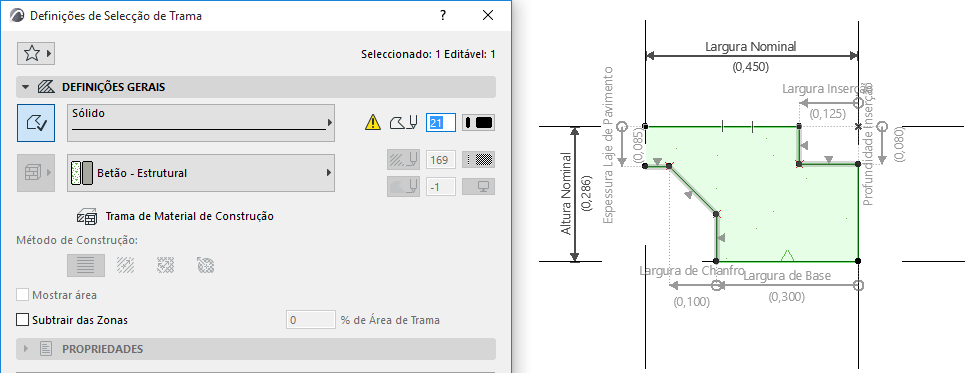The height and width of the screenshot is (373, 978).
Task: Click the Profundidade Inserção label
Action: click(x=868, y=145)
